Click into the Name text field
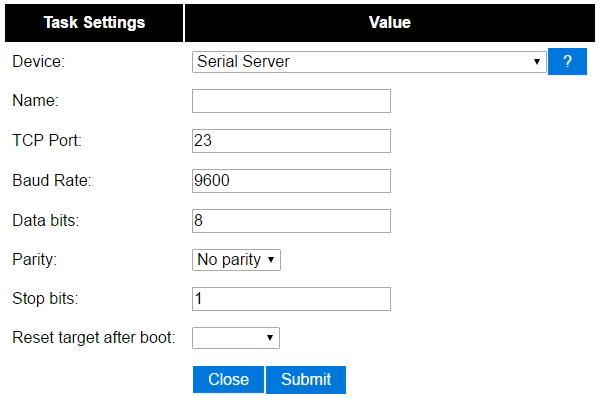This screenshot has height=399, width=598. tap(291, 101)
